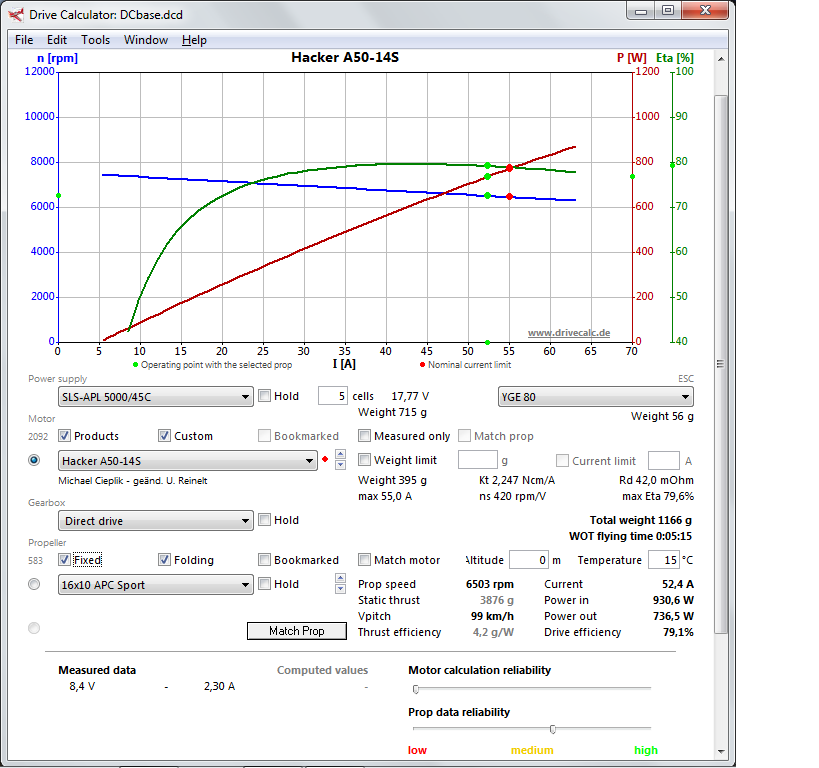
Task: Open the Direct drive gearbox dropdown
Action: click(x=154, y=521)
